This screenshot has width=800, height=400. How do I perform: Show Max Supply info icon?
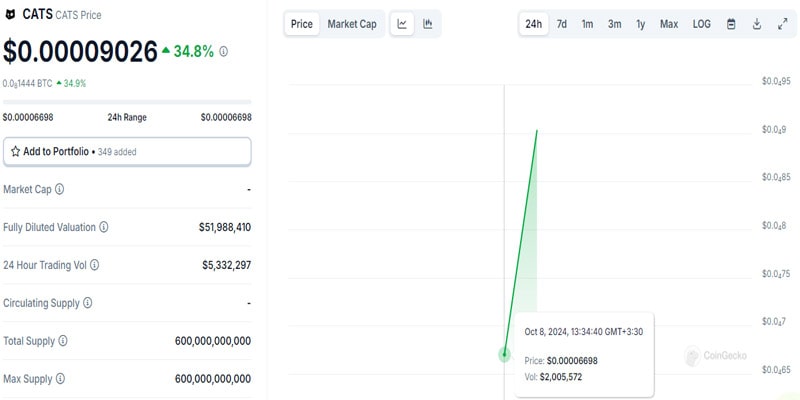coord(60,379)
